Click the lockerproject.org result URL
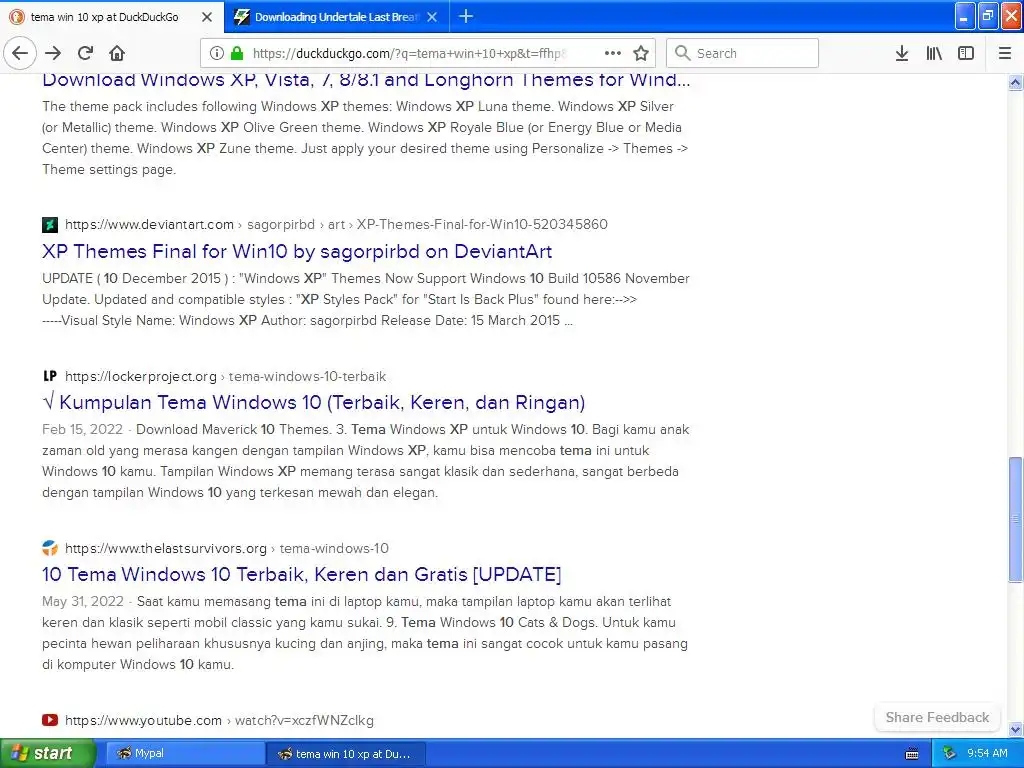Viewport: 1024px width, 768px height. point(225,376)
